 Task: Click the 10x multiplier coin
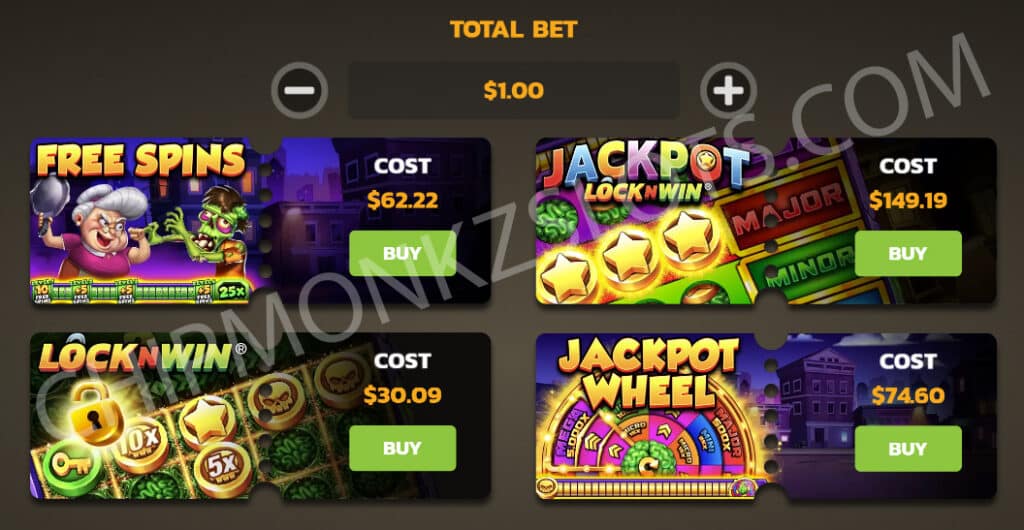pyautogui.click(x=139, y=445)
